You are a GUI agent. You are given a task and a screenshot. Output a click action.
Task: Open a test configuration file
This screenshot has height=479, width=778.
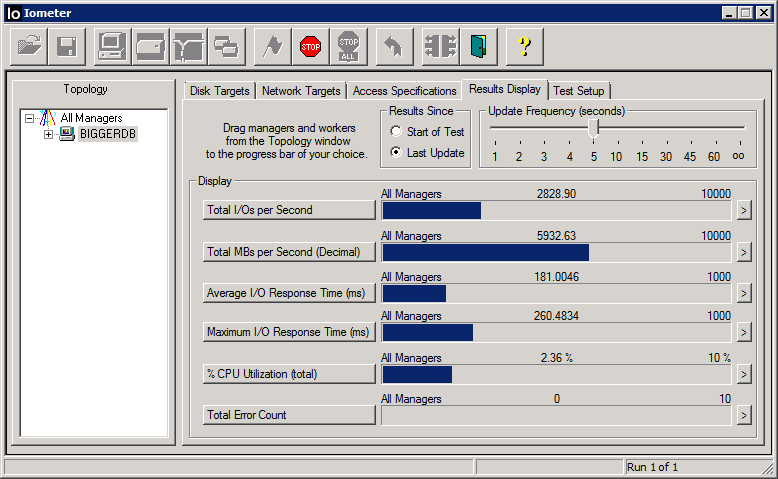click(29, 47)
